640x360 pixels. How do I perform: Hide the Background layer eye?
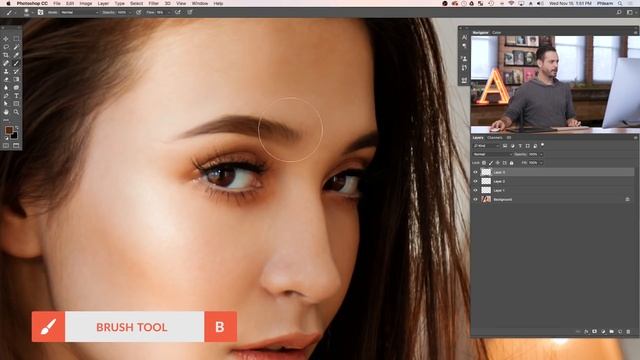pyautogui.click(x=475, y=199)
